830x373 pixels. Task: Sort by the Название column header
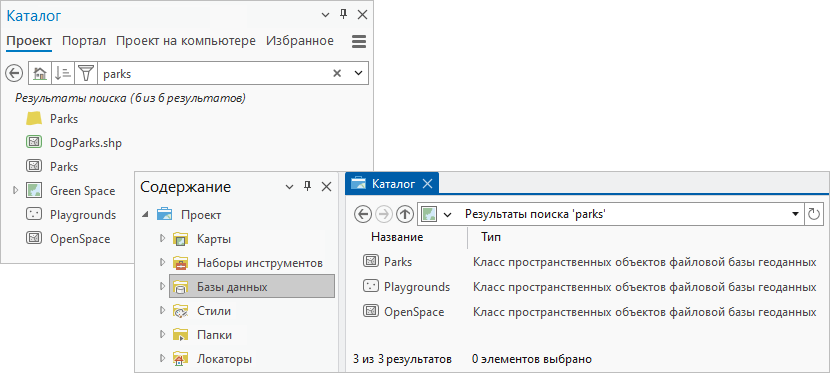click(397, 238)
